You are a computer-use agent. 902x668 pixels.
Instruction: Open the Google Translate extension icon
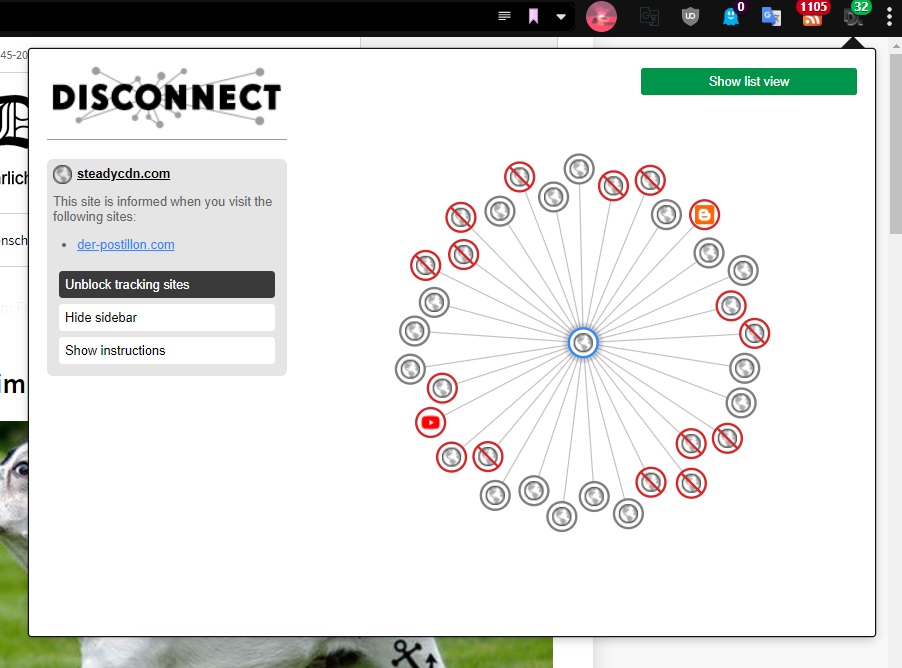click(771, 16)
